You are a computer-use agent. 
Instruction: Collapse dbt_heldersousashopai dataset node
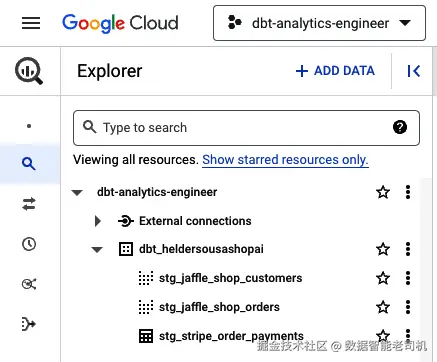click(x=97, y=249)
